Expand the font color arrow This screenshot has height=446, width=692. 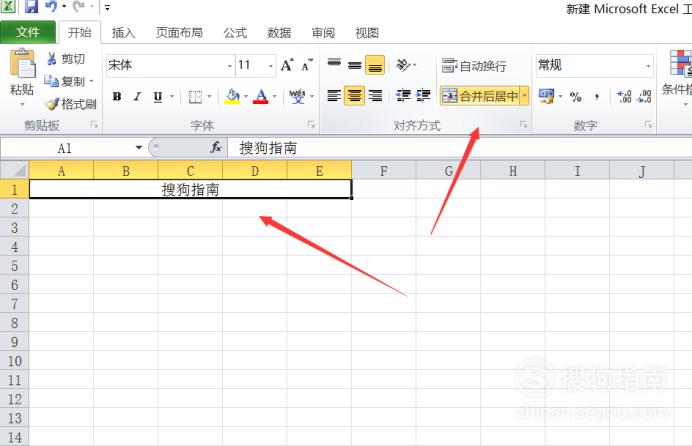pyautogui.click(x=275, y=96)
